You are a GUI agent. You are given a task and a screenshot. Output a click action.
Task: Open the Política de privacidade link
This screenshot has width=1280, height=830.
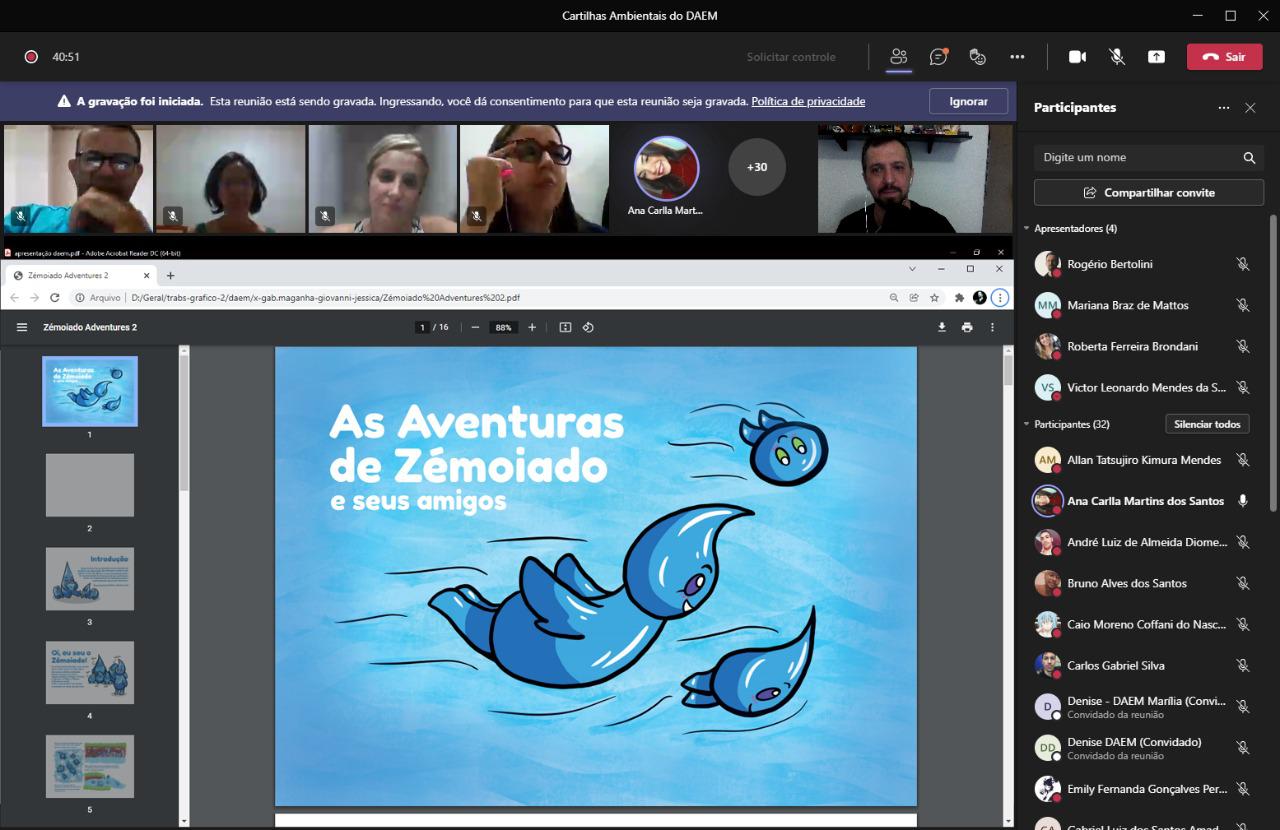pos(808,101)
